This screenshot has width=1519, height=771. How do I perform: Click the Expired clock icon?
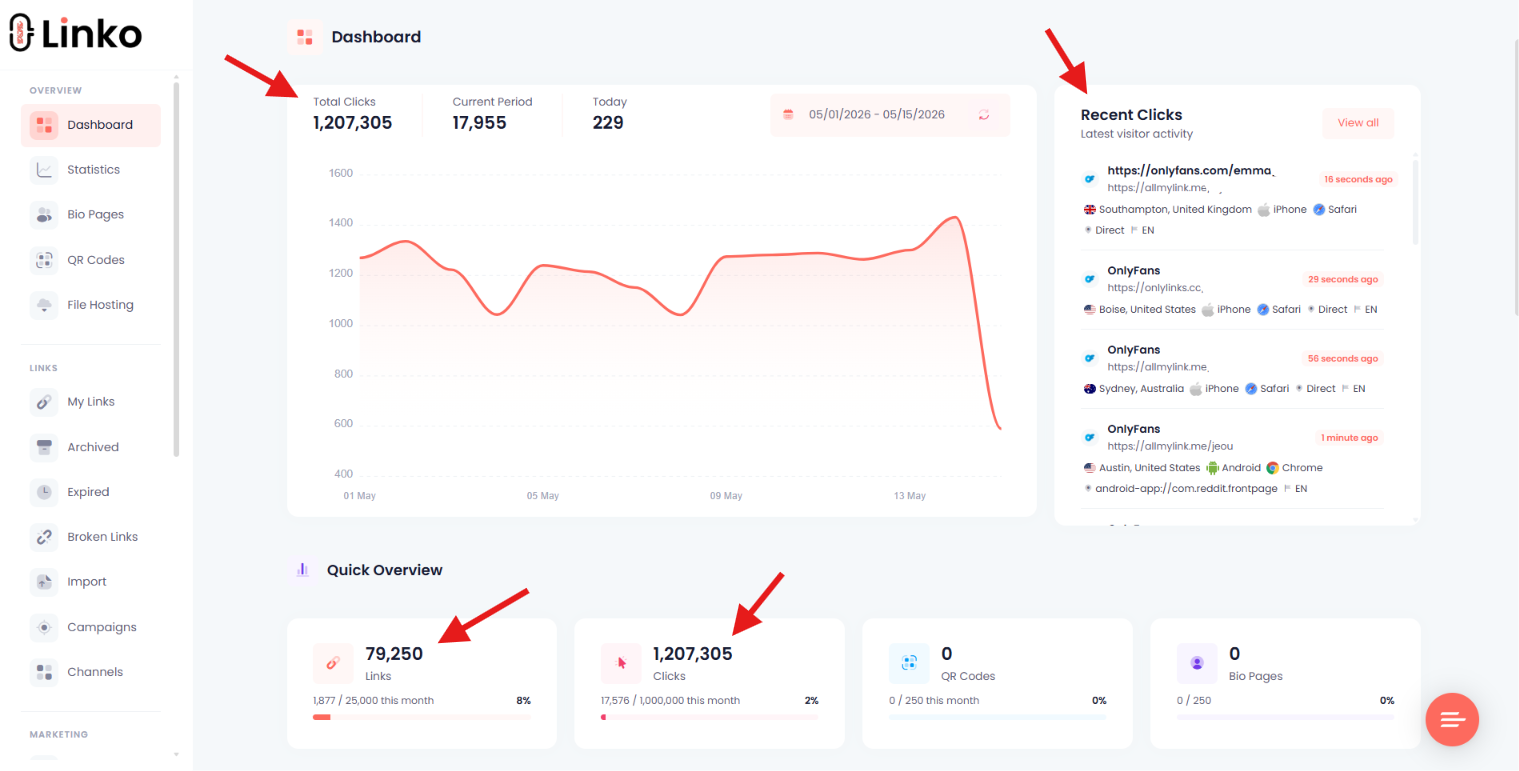(x=44, y=492)
